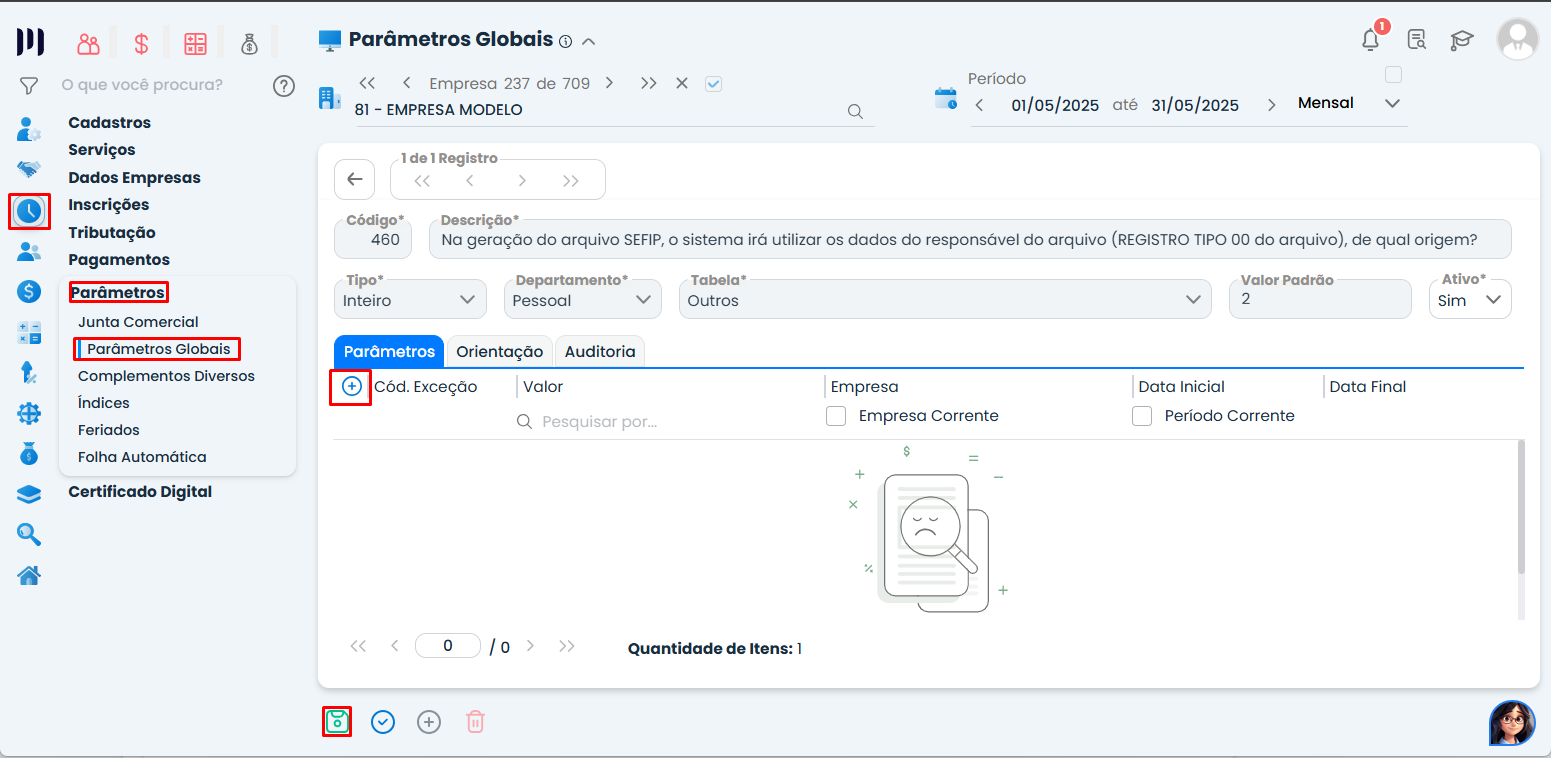Open Certificado Digital menu section
The width and height of the screenshot is (1551, 758).
point(140,492)
